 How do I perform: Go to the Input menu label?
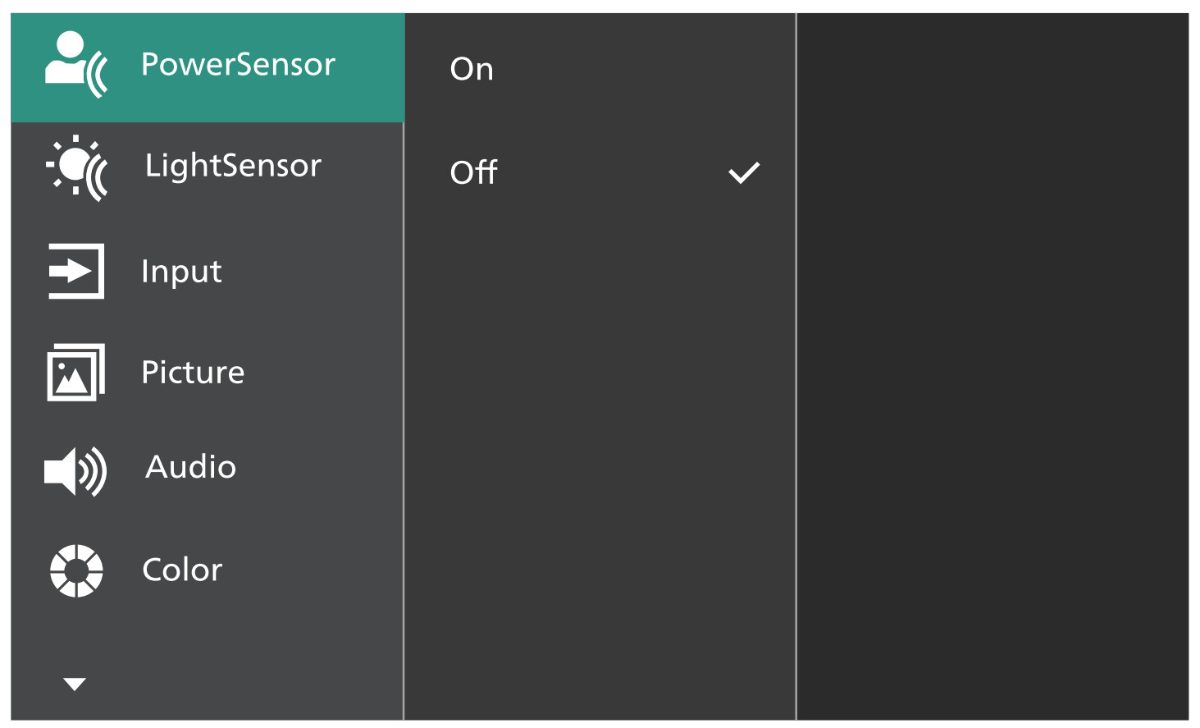(181, 271)
